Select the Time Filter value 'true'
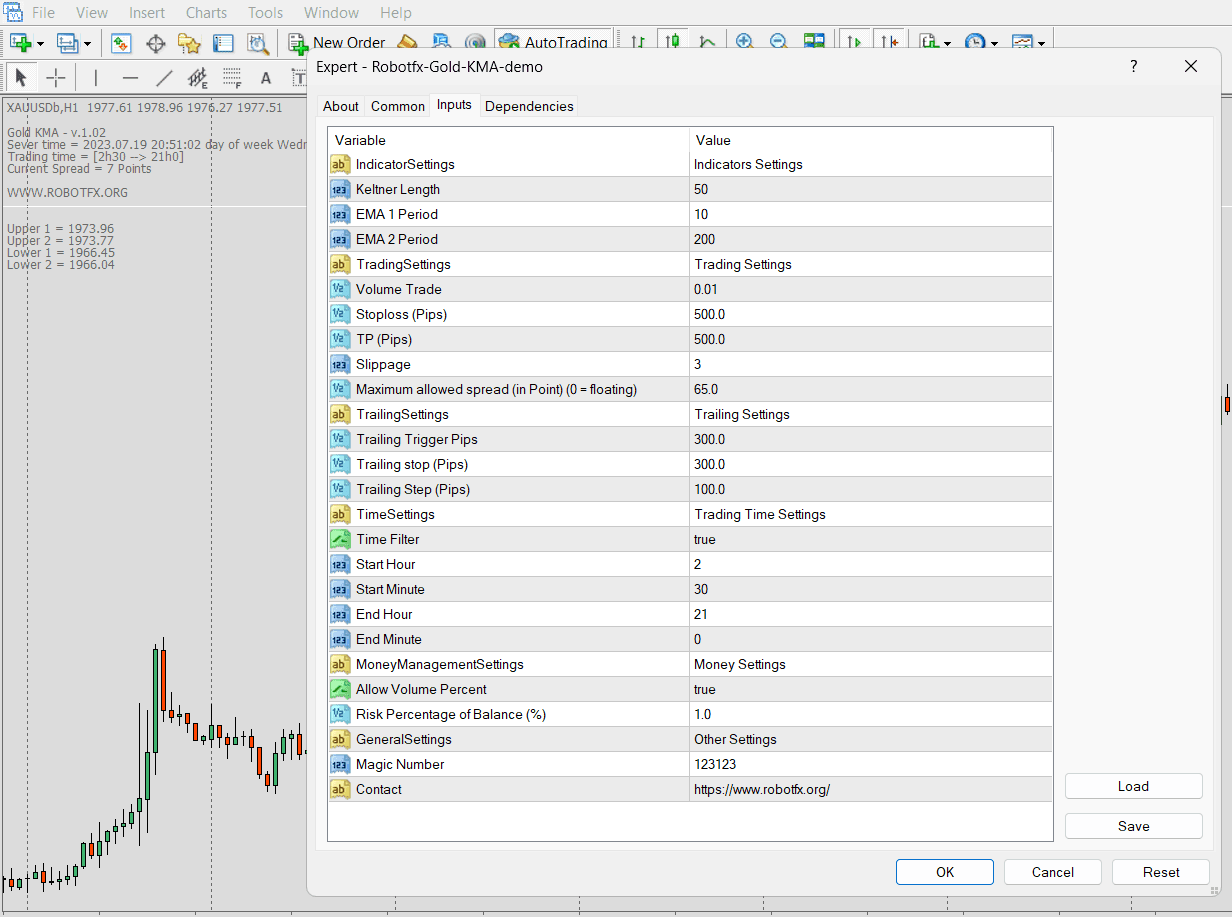The height and width of the screenshot is (917, 1232). (x=871, y=539)
